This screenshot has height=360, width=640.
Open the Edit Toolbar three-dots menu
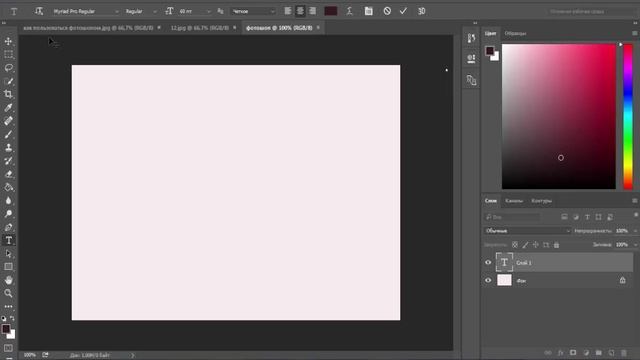8,306
